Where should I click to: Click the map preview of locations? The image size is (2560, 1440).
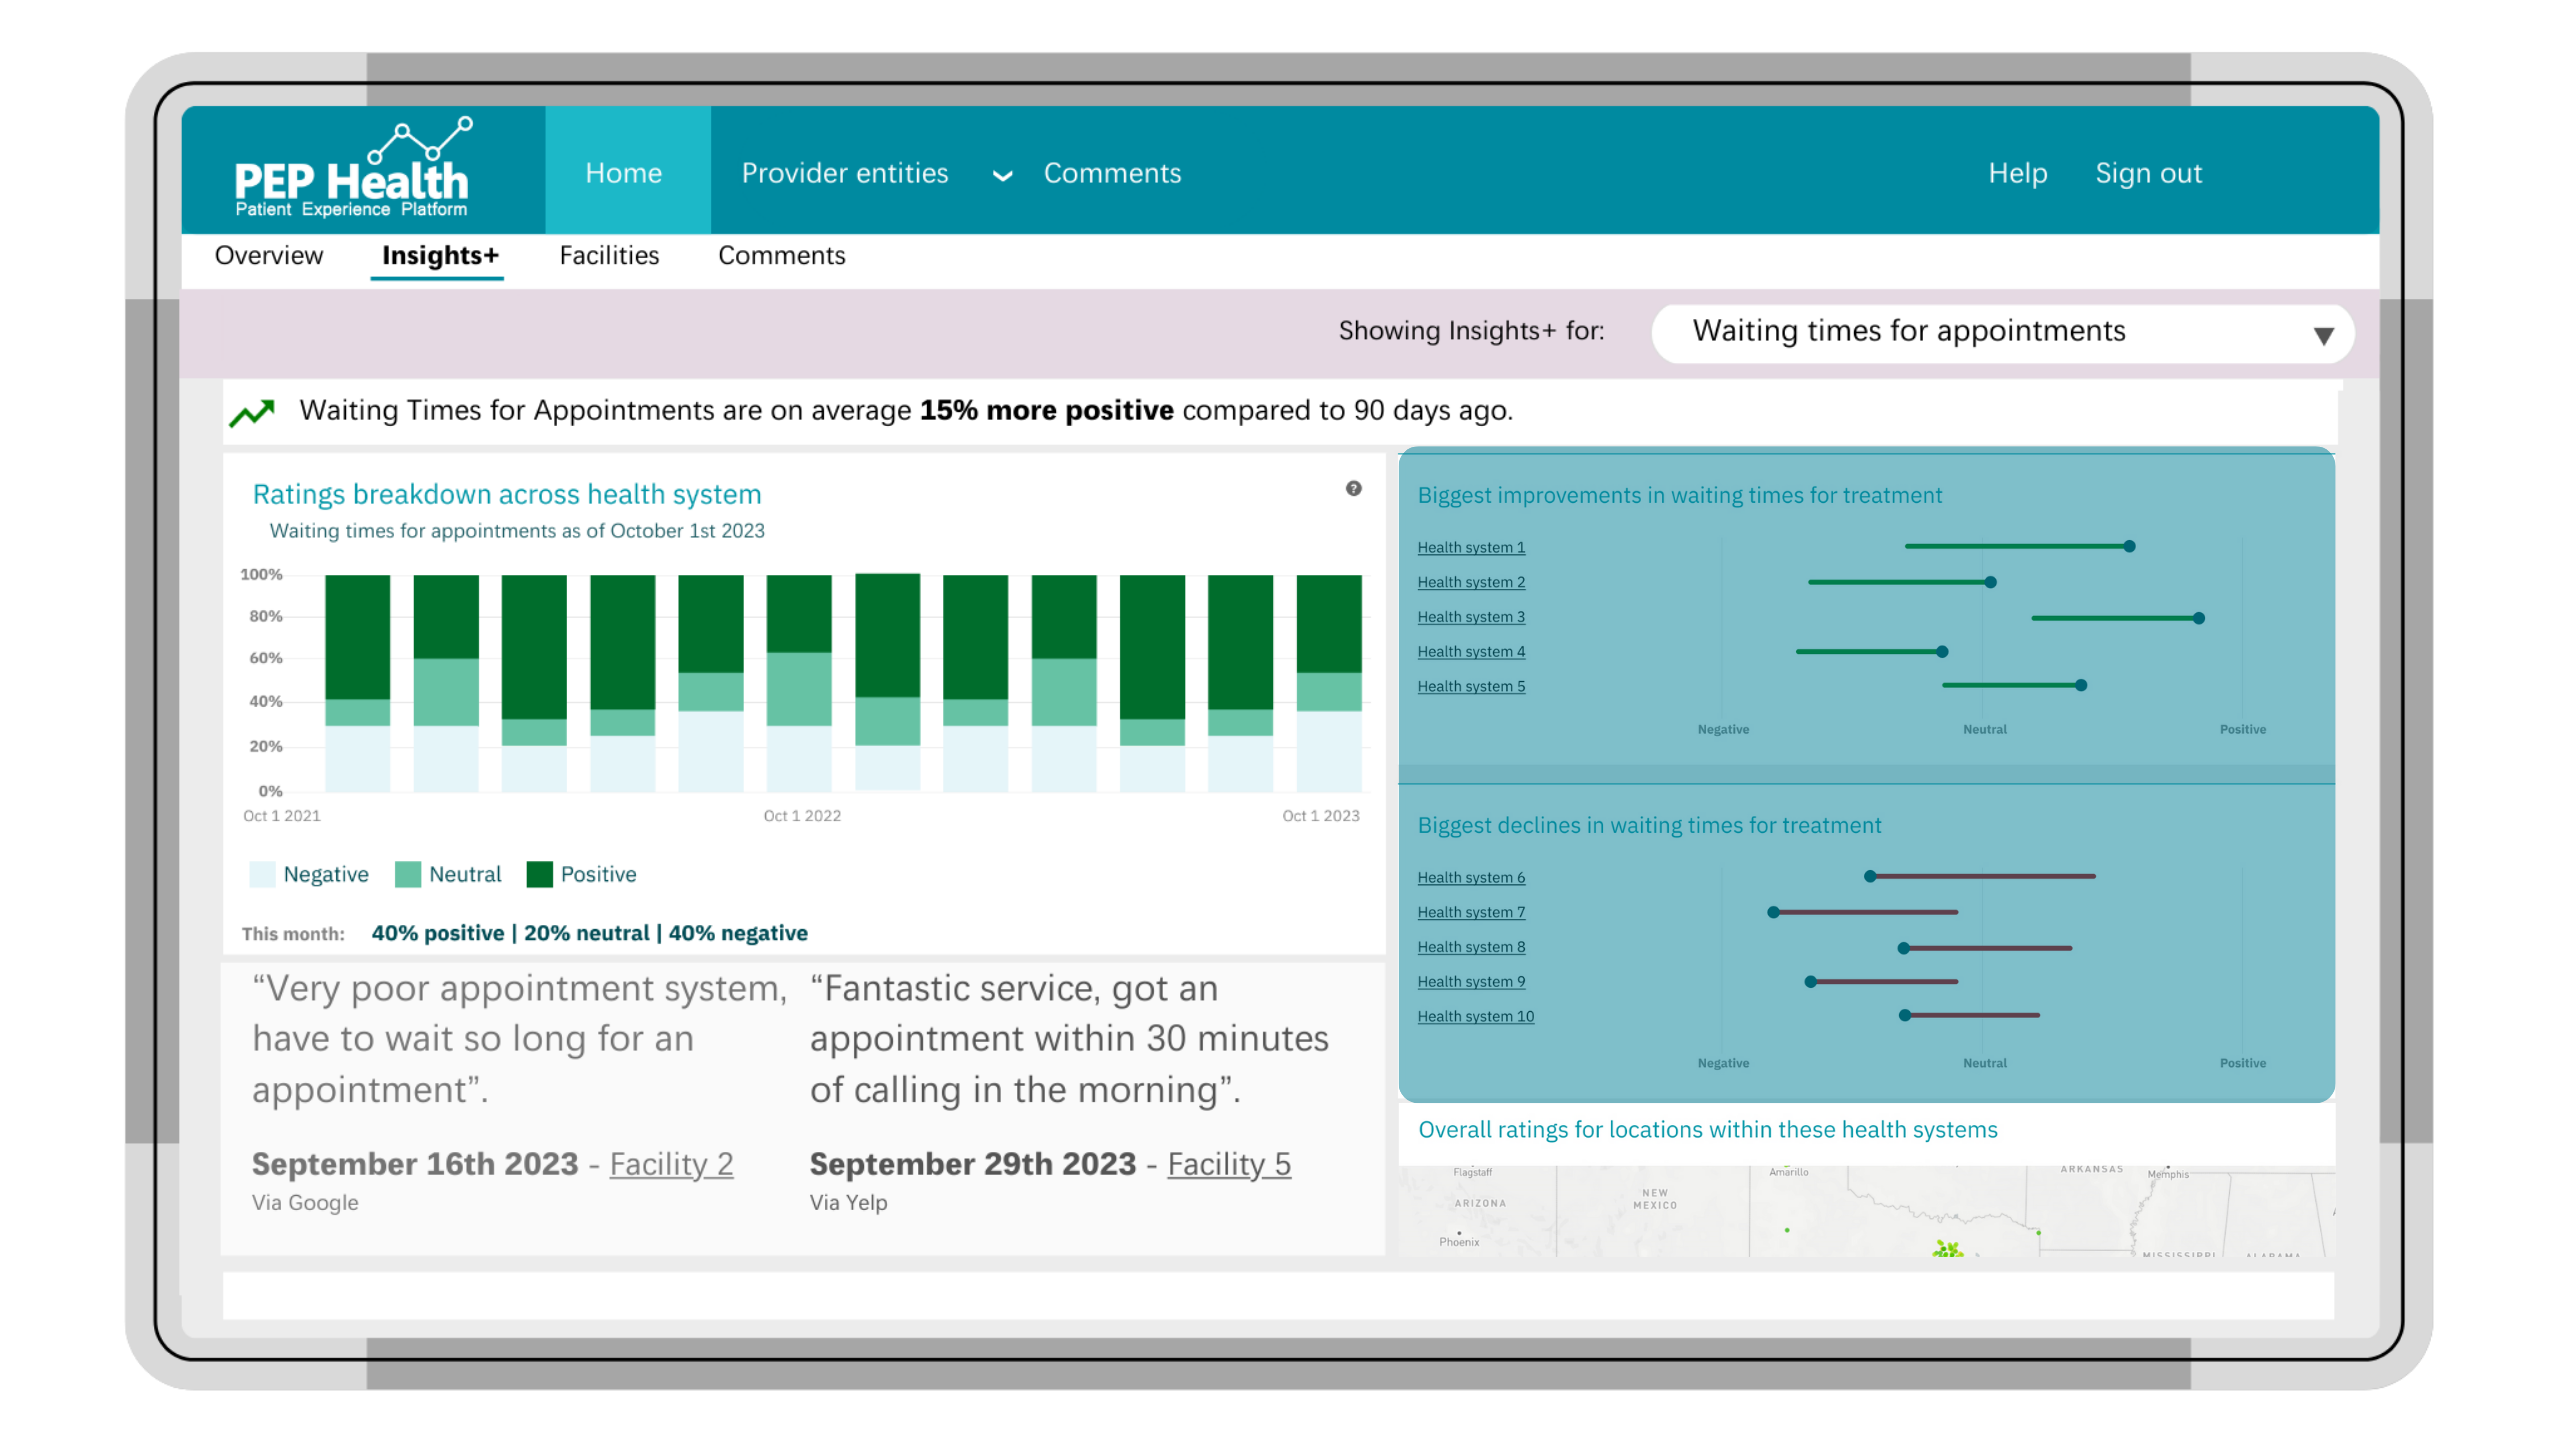[1866, 1212]
